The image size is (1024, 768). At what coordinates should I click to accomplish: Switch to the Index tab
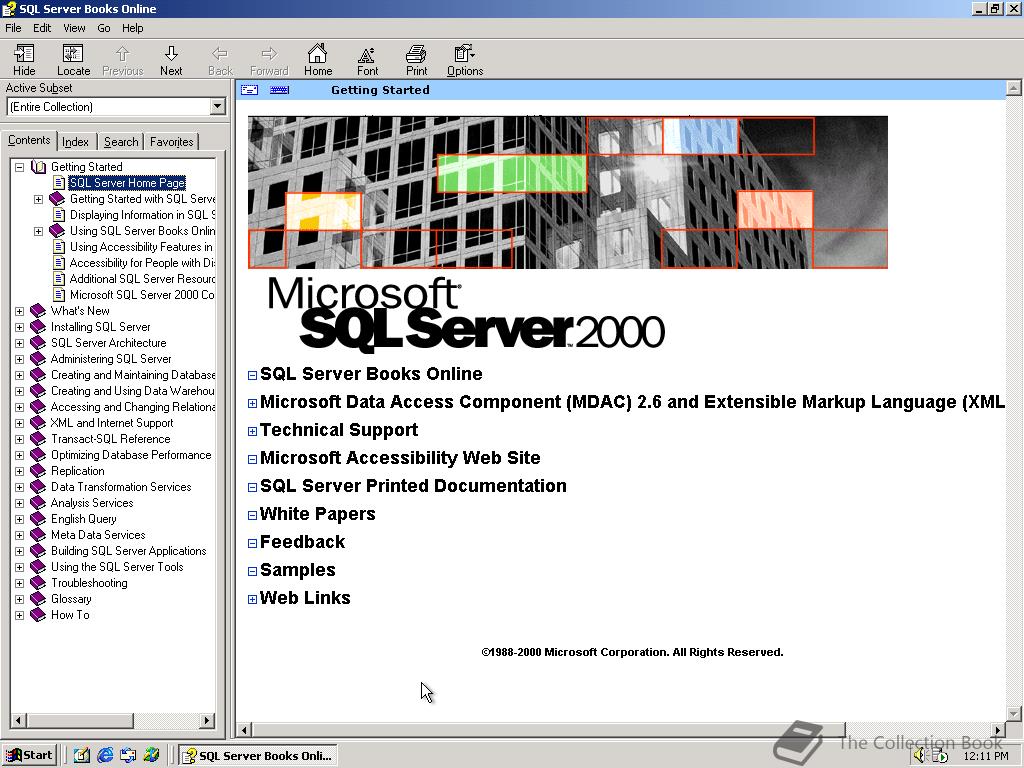pyautogui.click(x=76, y=142)
